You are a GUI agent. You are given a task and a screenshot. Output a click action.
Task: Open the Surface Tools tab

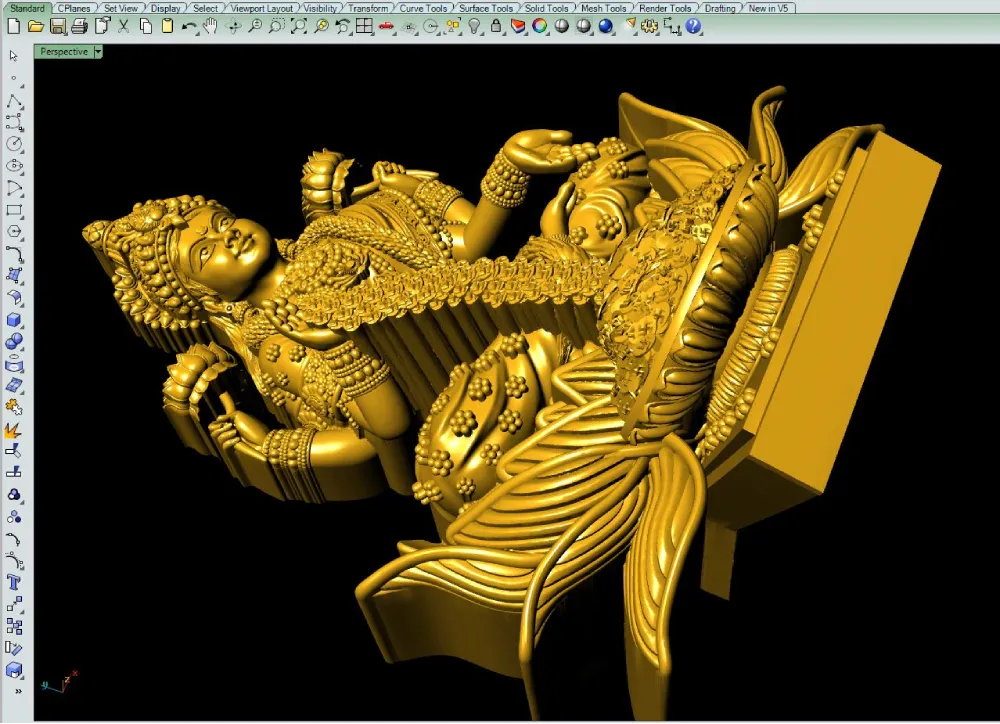point(486,8)
